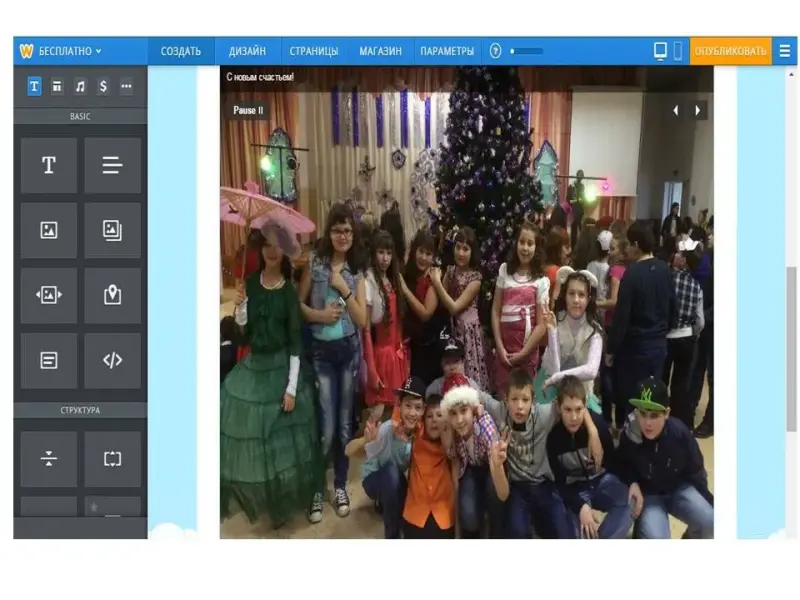This screenshot has width=800, height=600.
Task: Click the progress bar next to help icon
Action: click(x=527, y=51)
